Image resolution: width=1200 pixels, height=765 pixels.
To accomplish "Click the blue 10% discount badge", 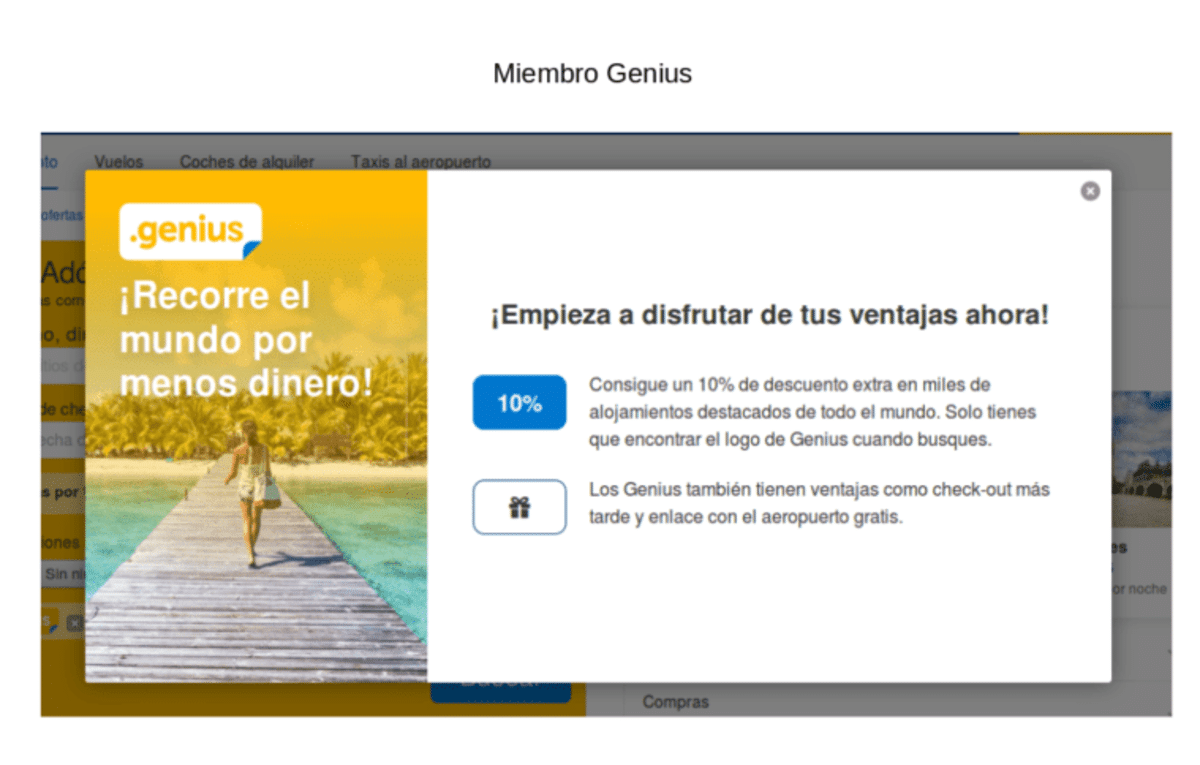I will [x=519, y=403].
